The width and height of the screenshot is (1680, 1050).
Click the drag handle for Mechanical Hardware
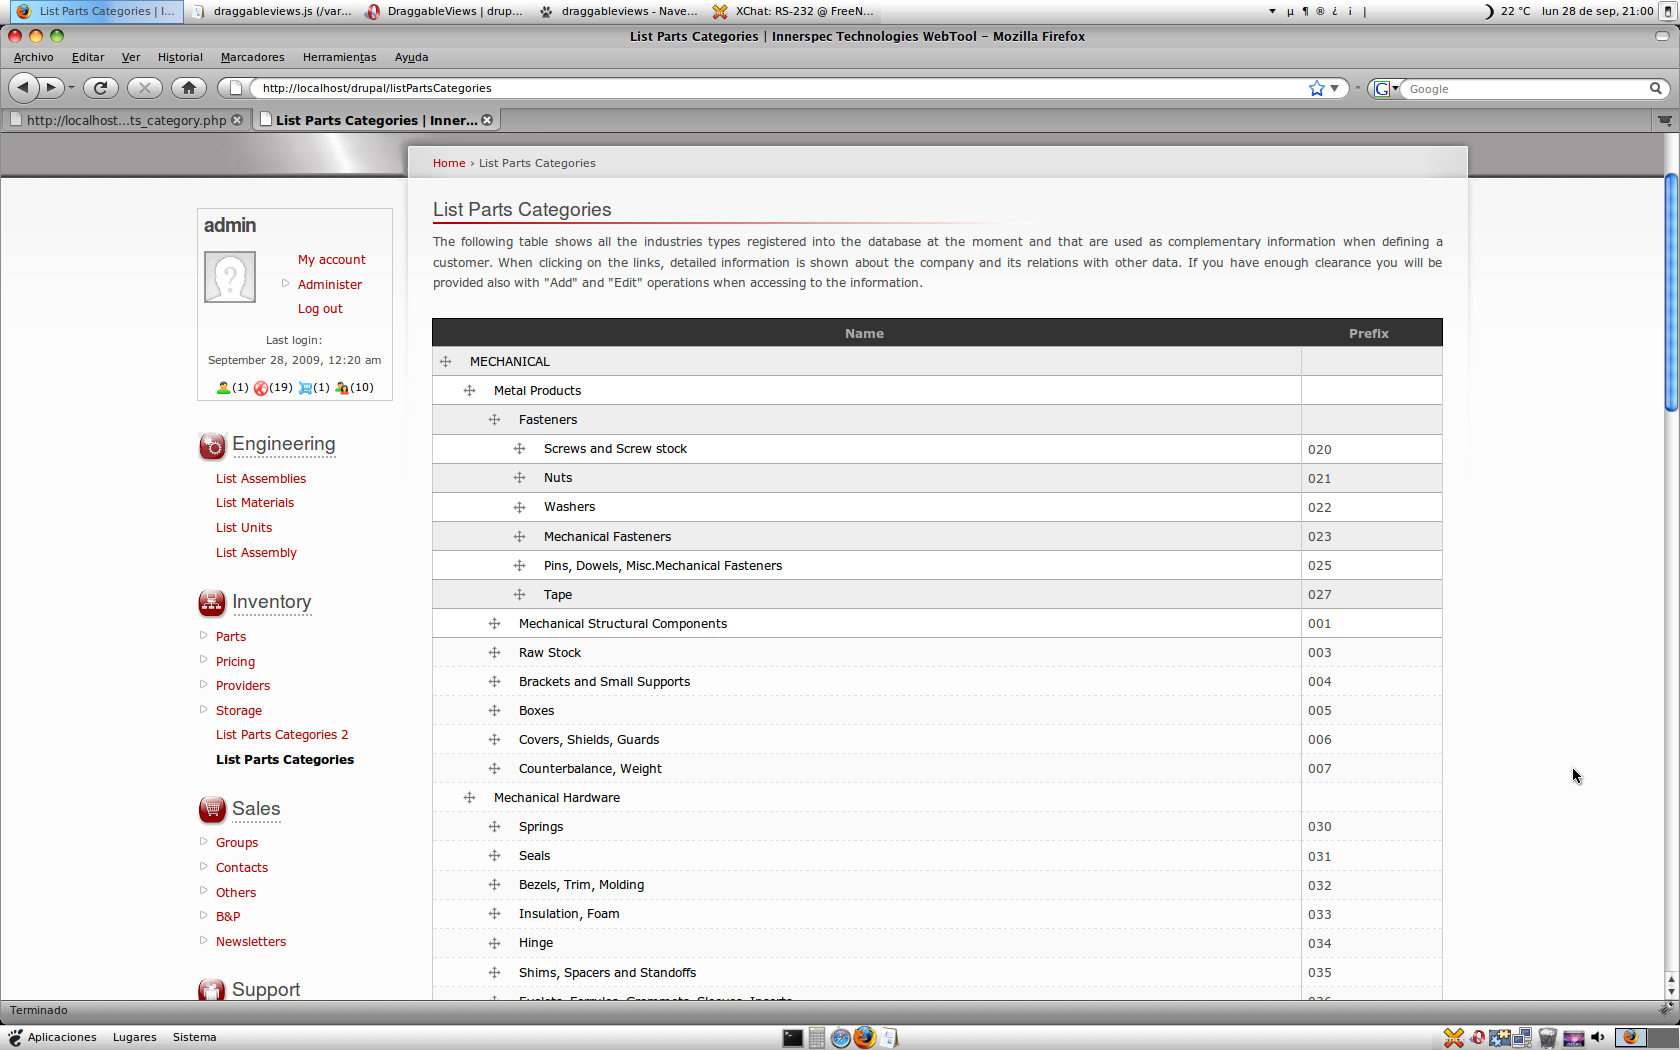(470, 798)
